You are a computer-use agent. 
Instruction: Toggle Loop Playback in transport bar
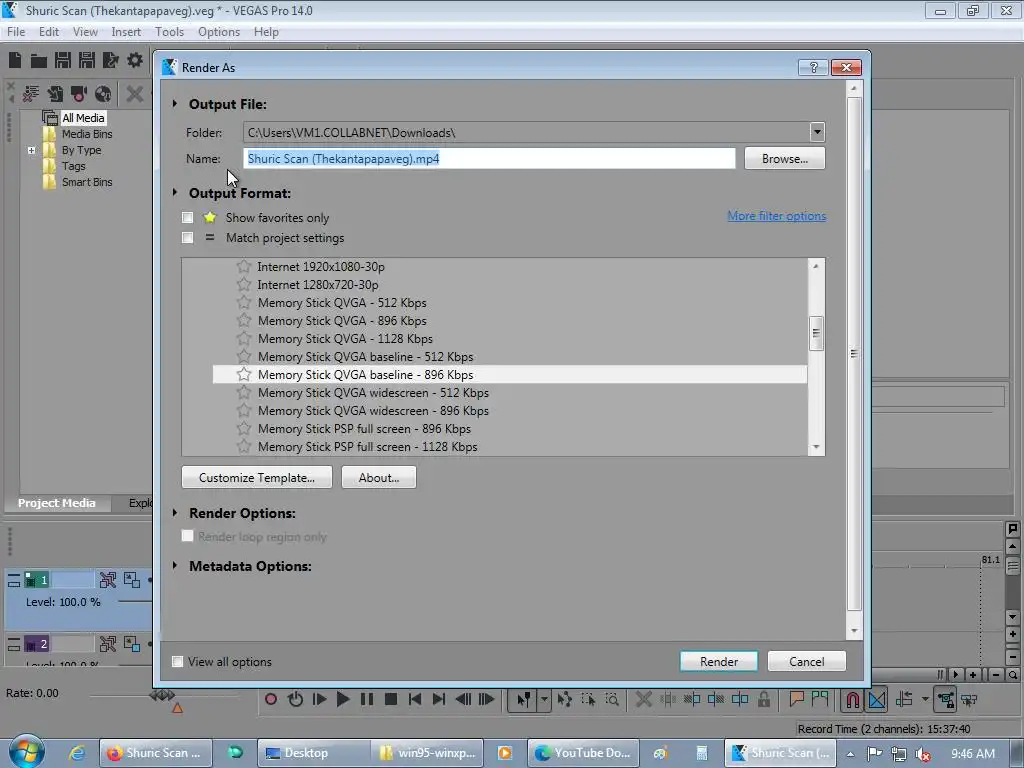295,699
